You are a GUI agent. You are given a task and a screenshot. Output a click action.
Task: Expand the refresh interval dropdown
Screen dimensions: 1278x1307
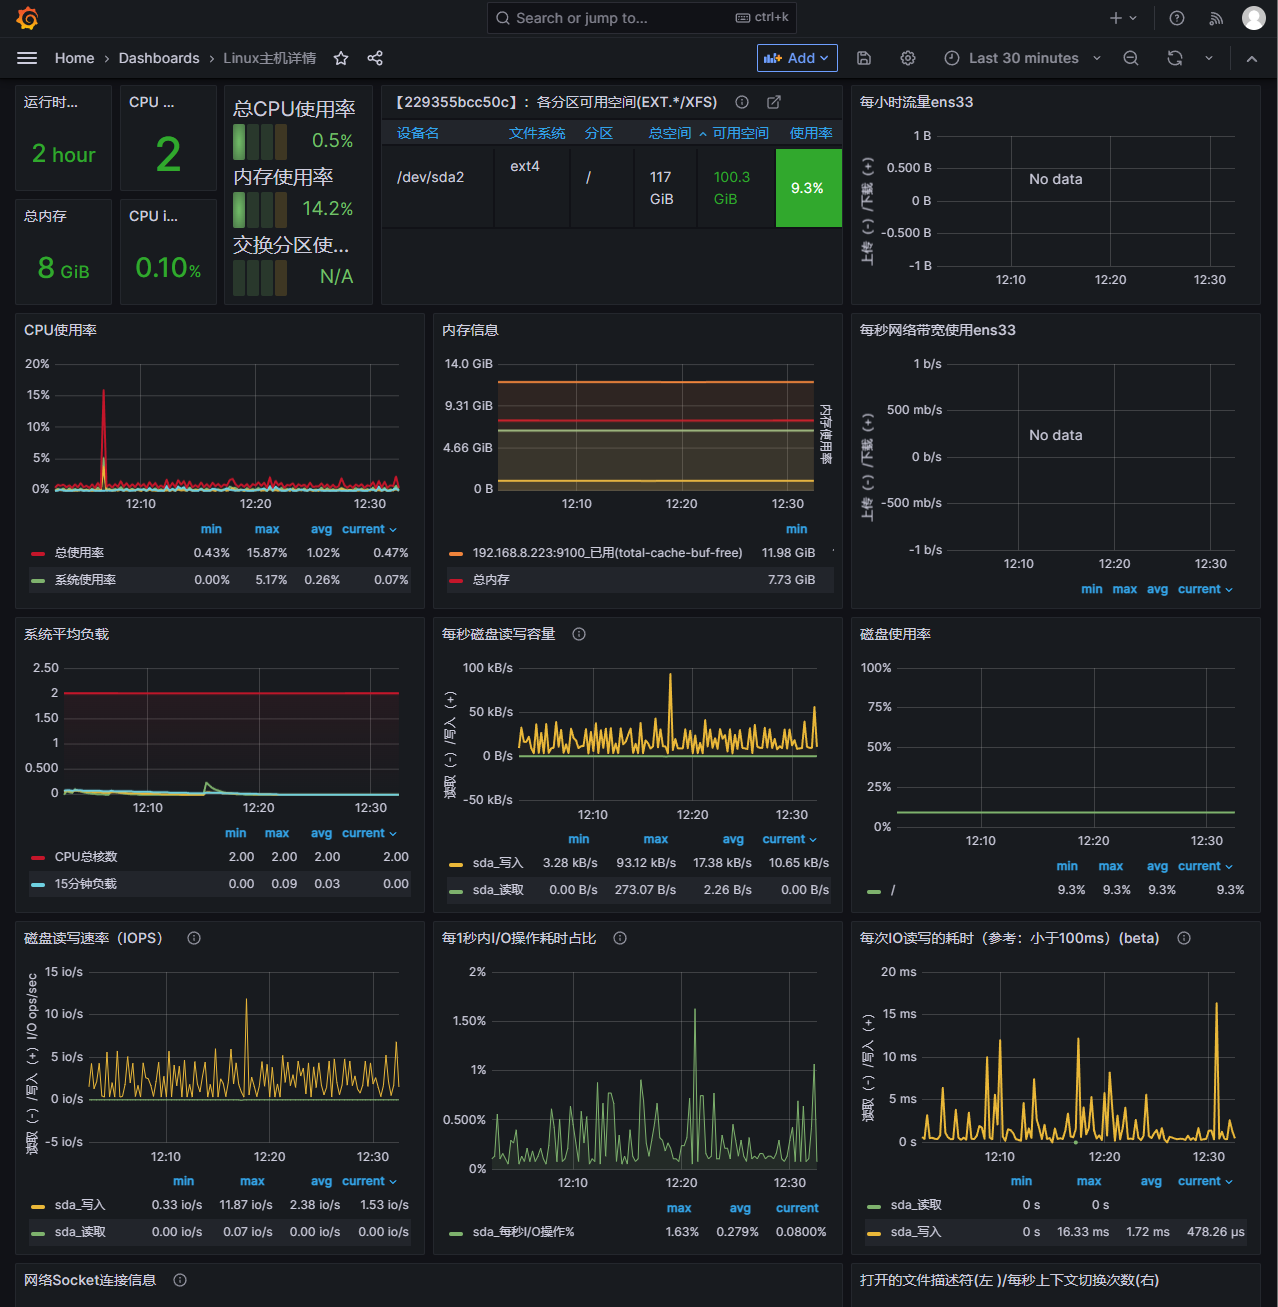pyautogui.click(x=1209, y=58)
